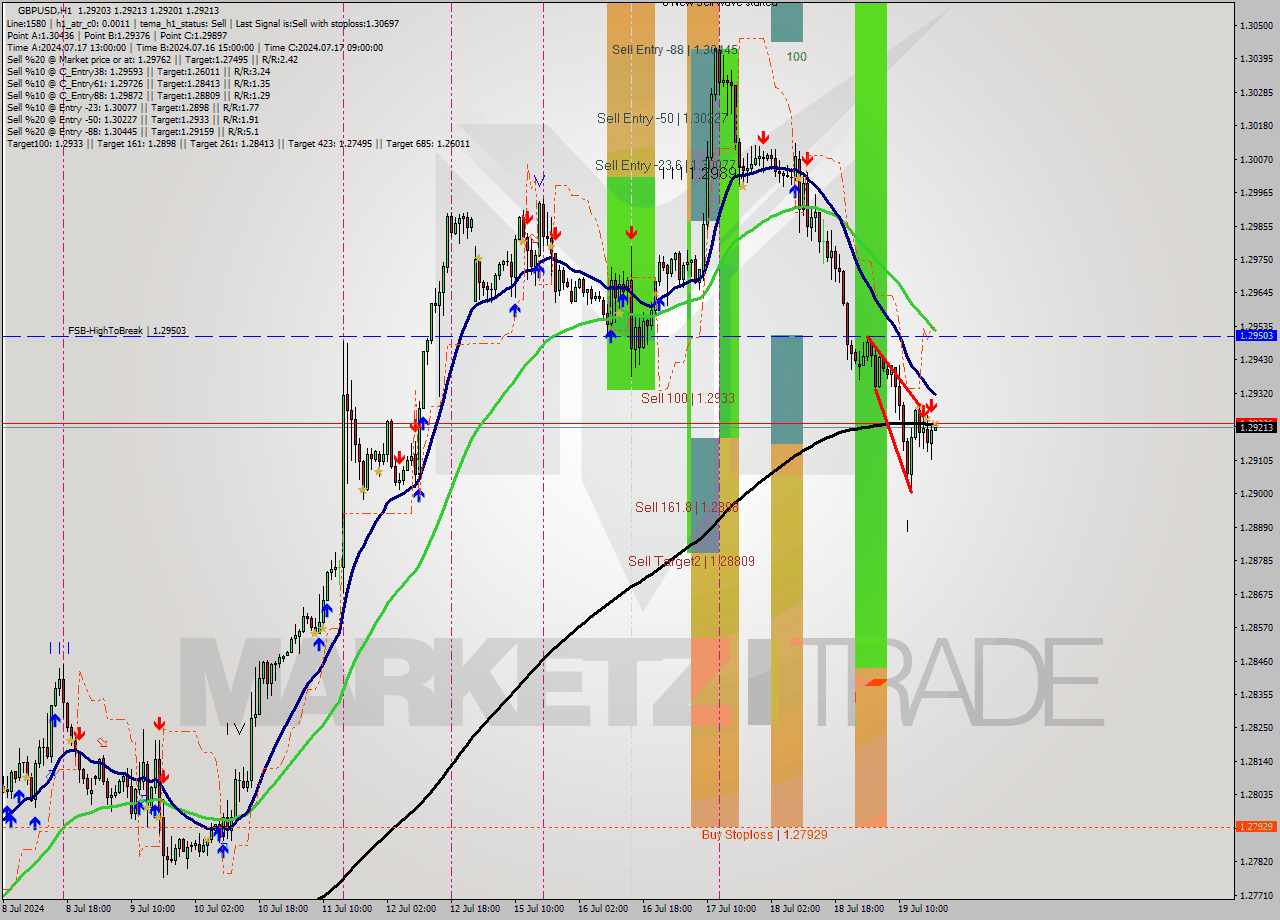Click the 1.27710 price axis value
The image size is (1280, 920).
(1256, 895)
